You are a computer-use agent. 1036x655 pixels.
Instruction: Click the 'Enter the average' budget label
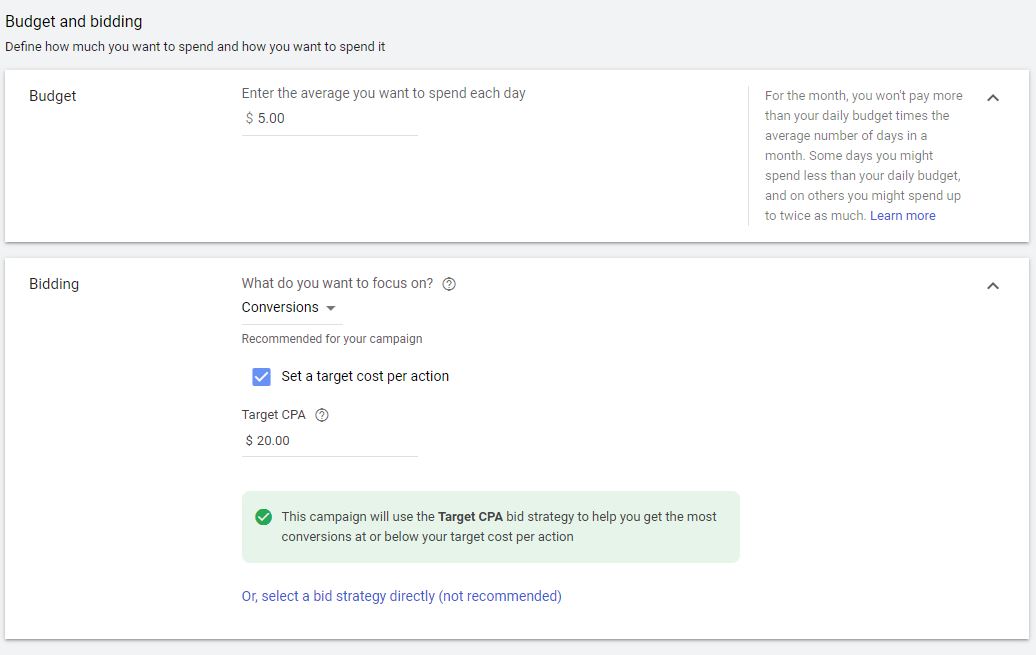(383, 93)
